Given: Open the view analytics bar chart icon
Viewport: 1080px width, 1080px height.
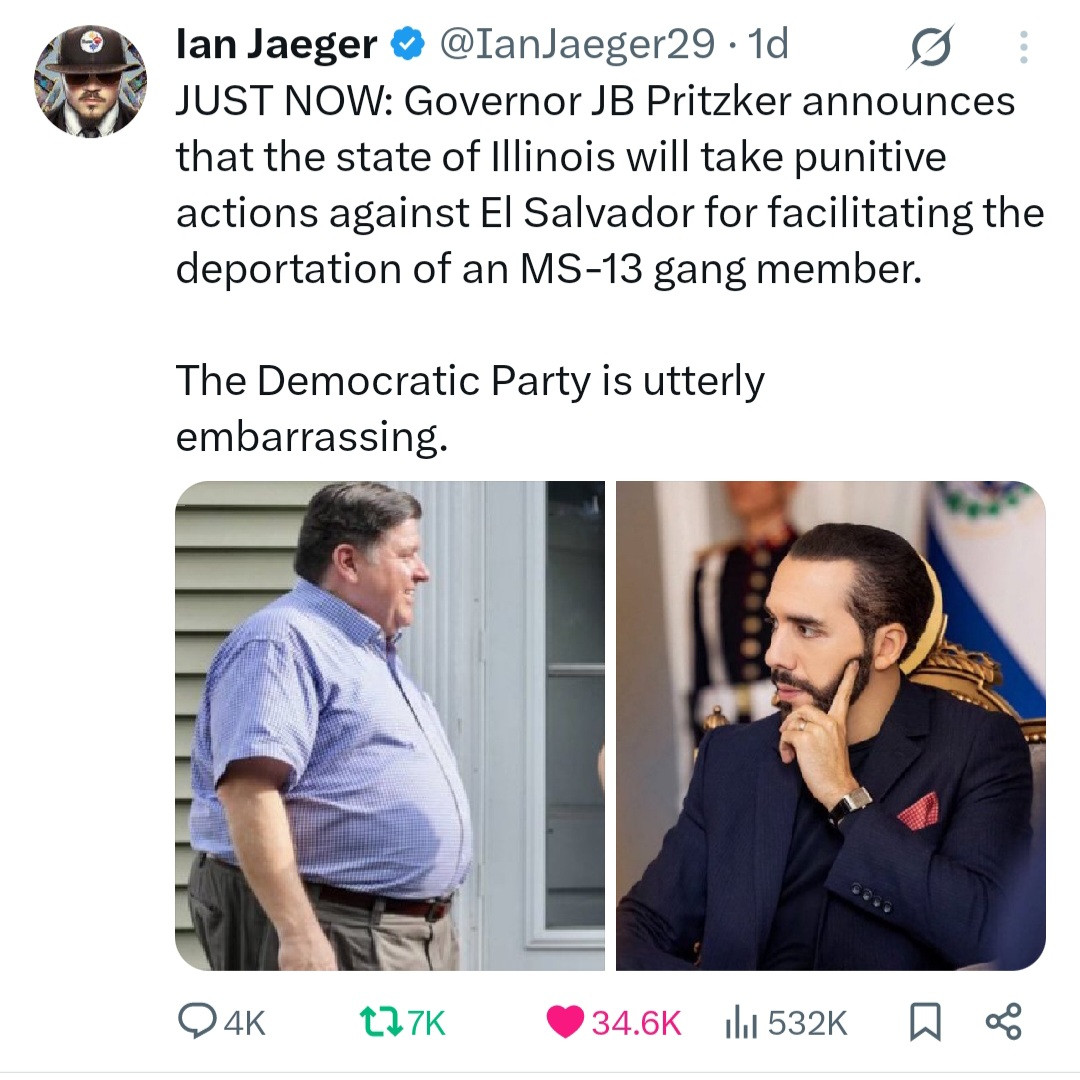Looking at the screenshot, I should tap(741, 1021).
